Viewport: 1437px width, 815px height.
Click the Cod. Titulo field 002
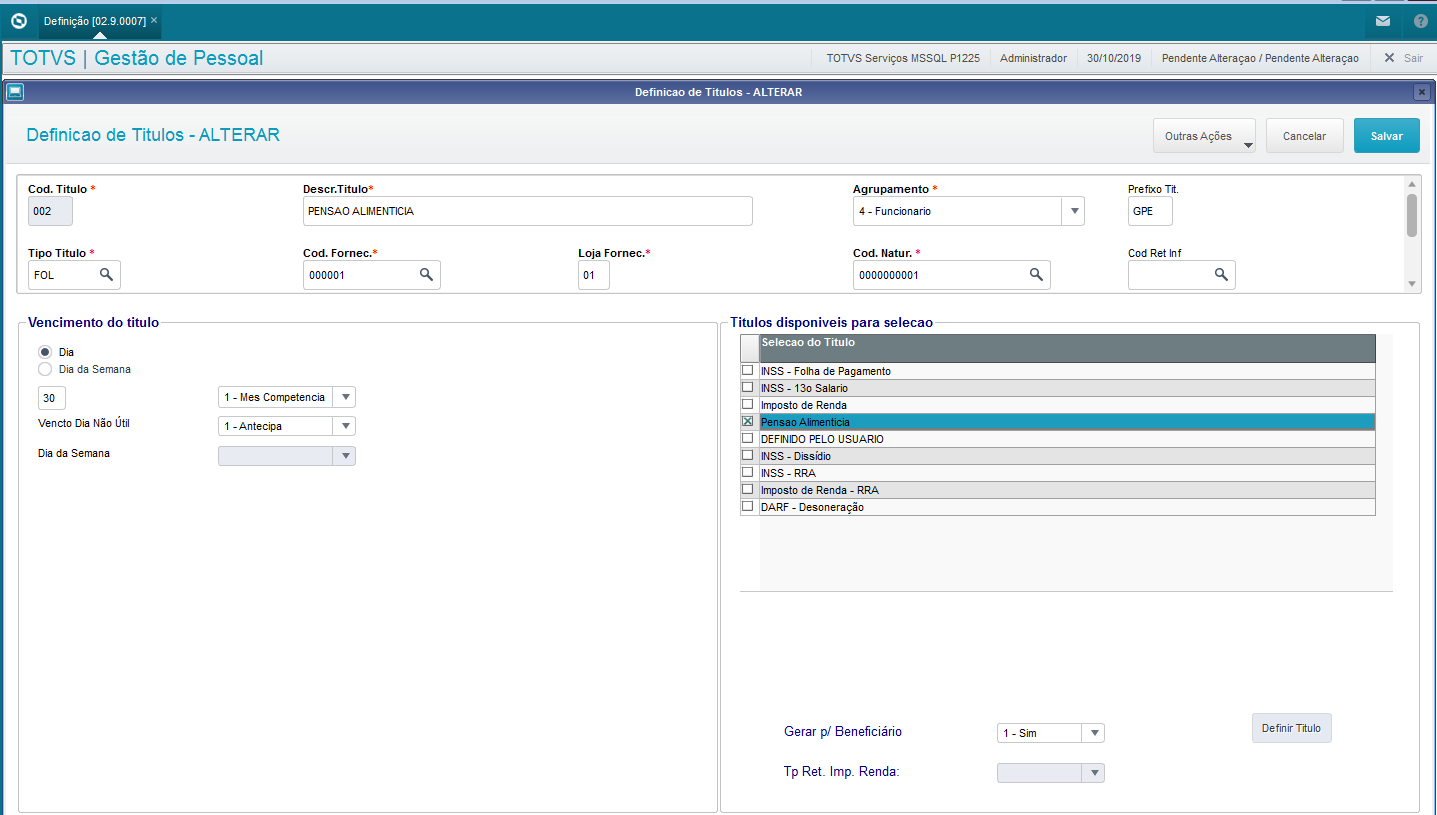click(x=50, y=211)
